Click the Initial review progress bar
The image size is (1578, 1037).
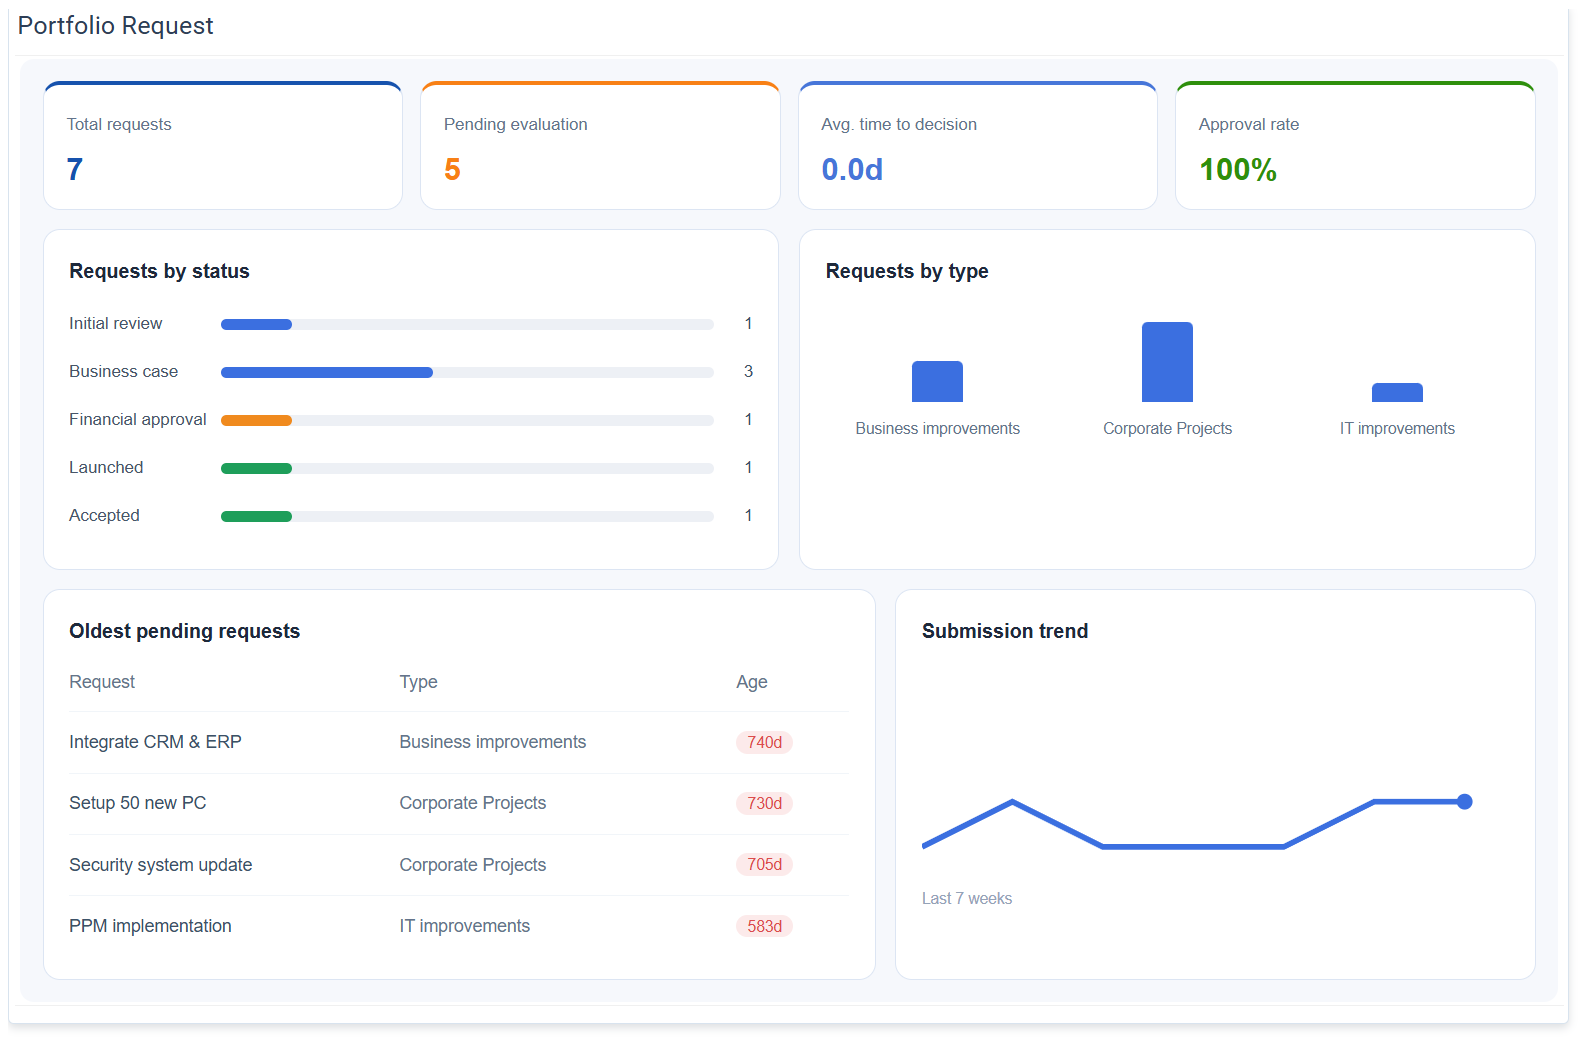pyautogui.click(x=467, y=324)
